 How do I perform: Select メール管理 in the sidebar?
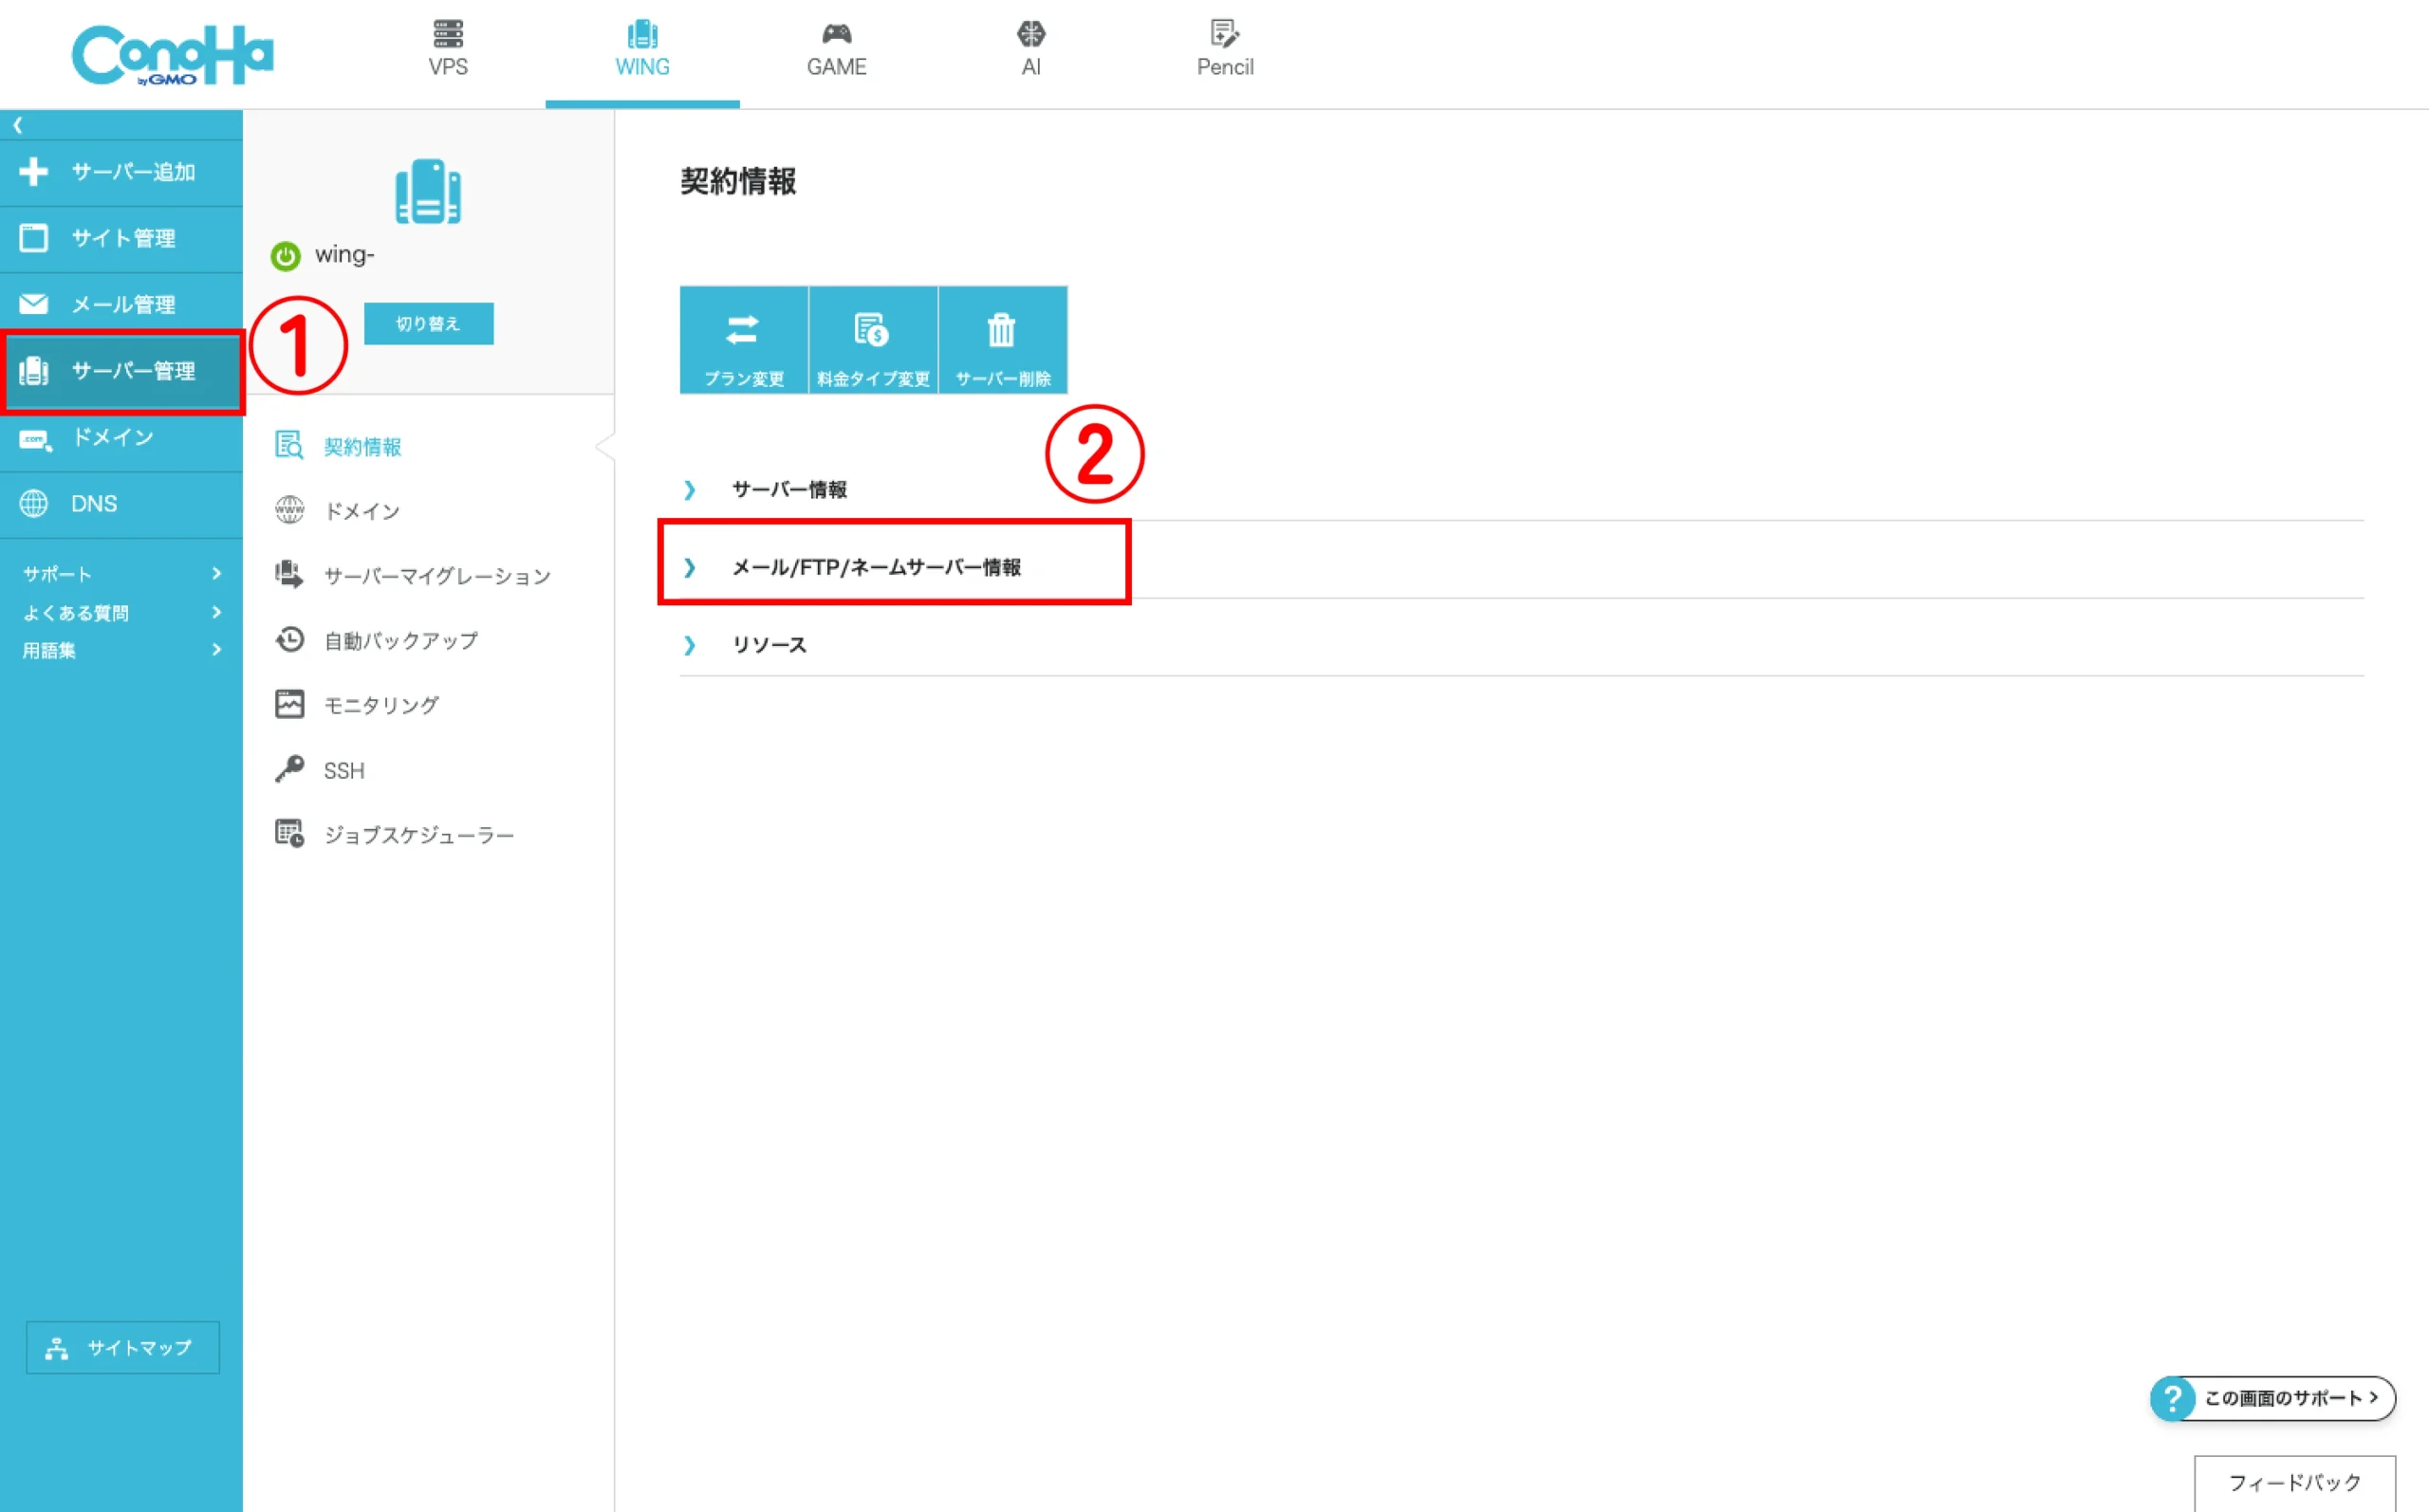tap(122, 304)
